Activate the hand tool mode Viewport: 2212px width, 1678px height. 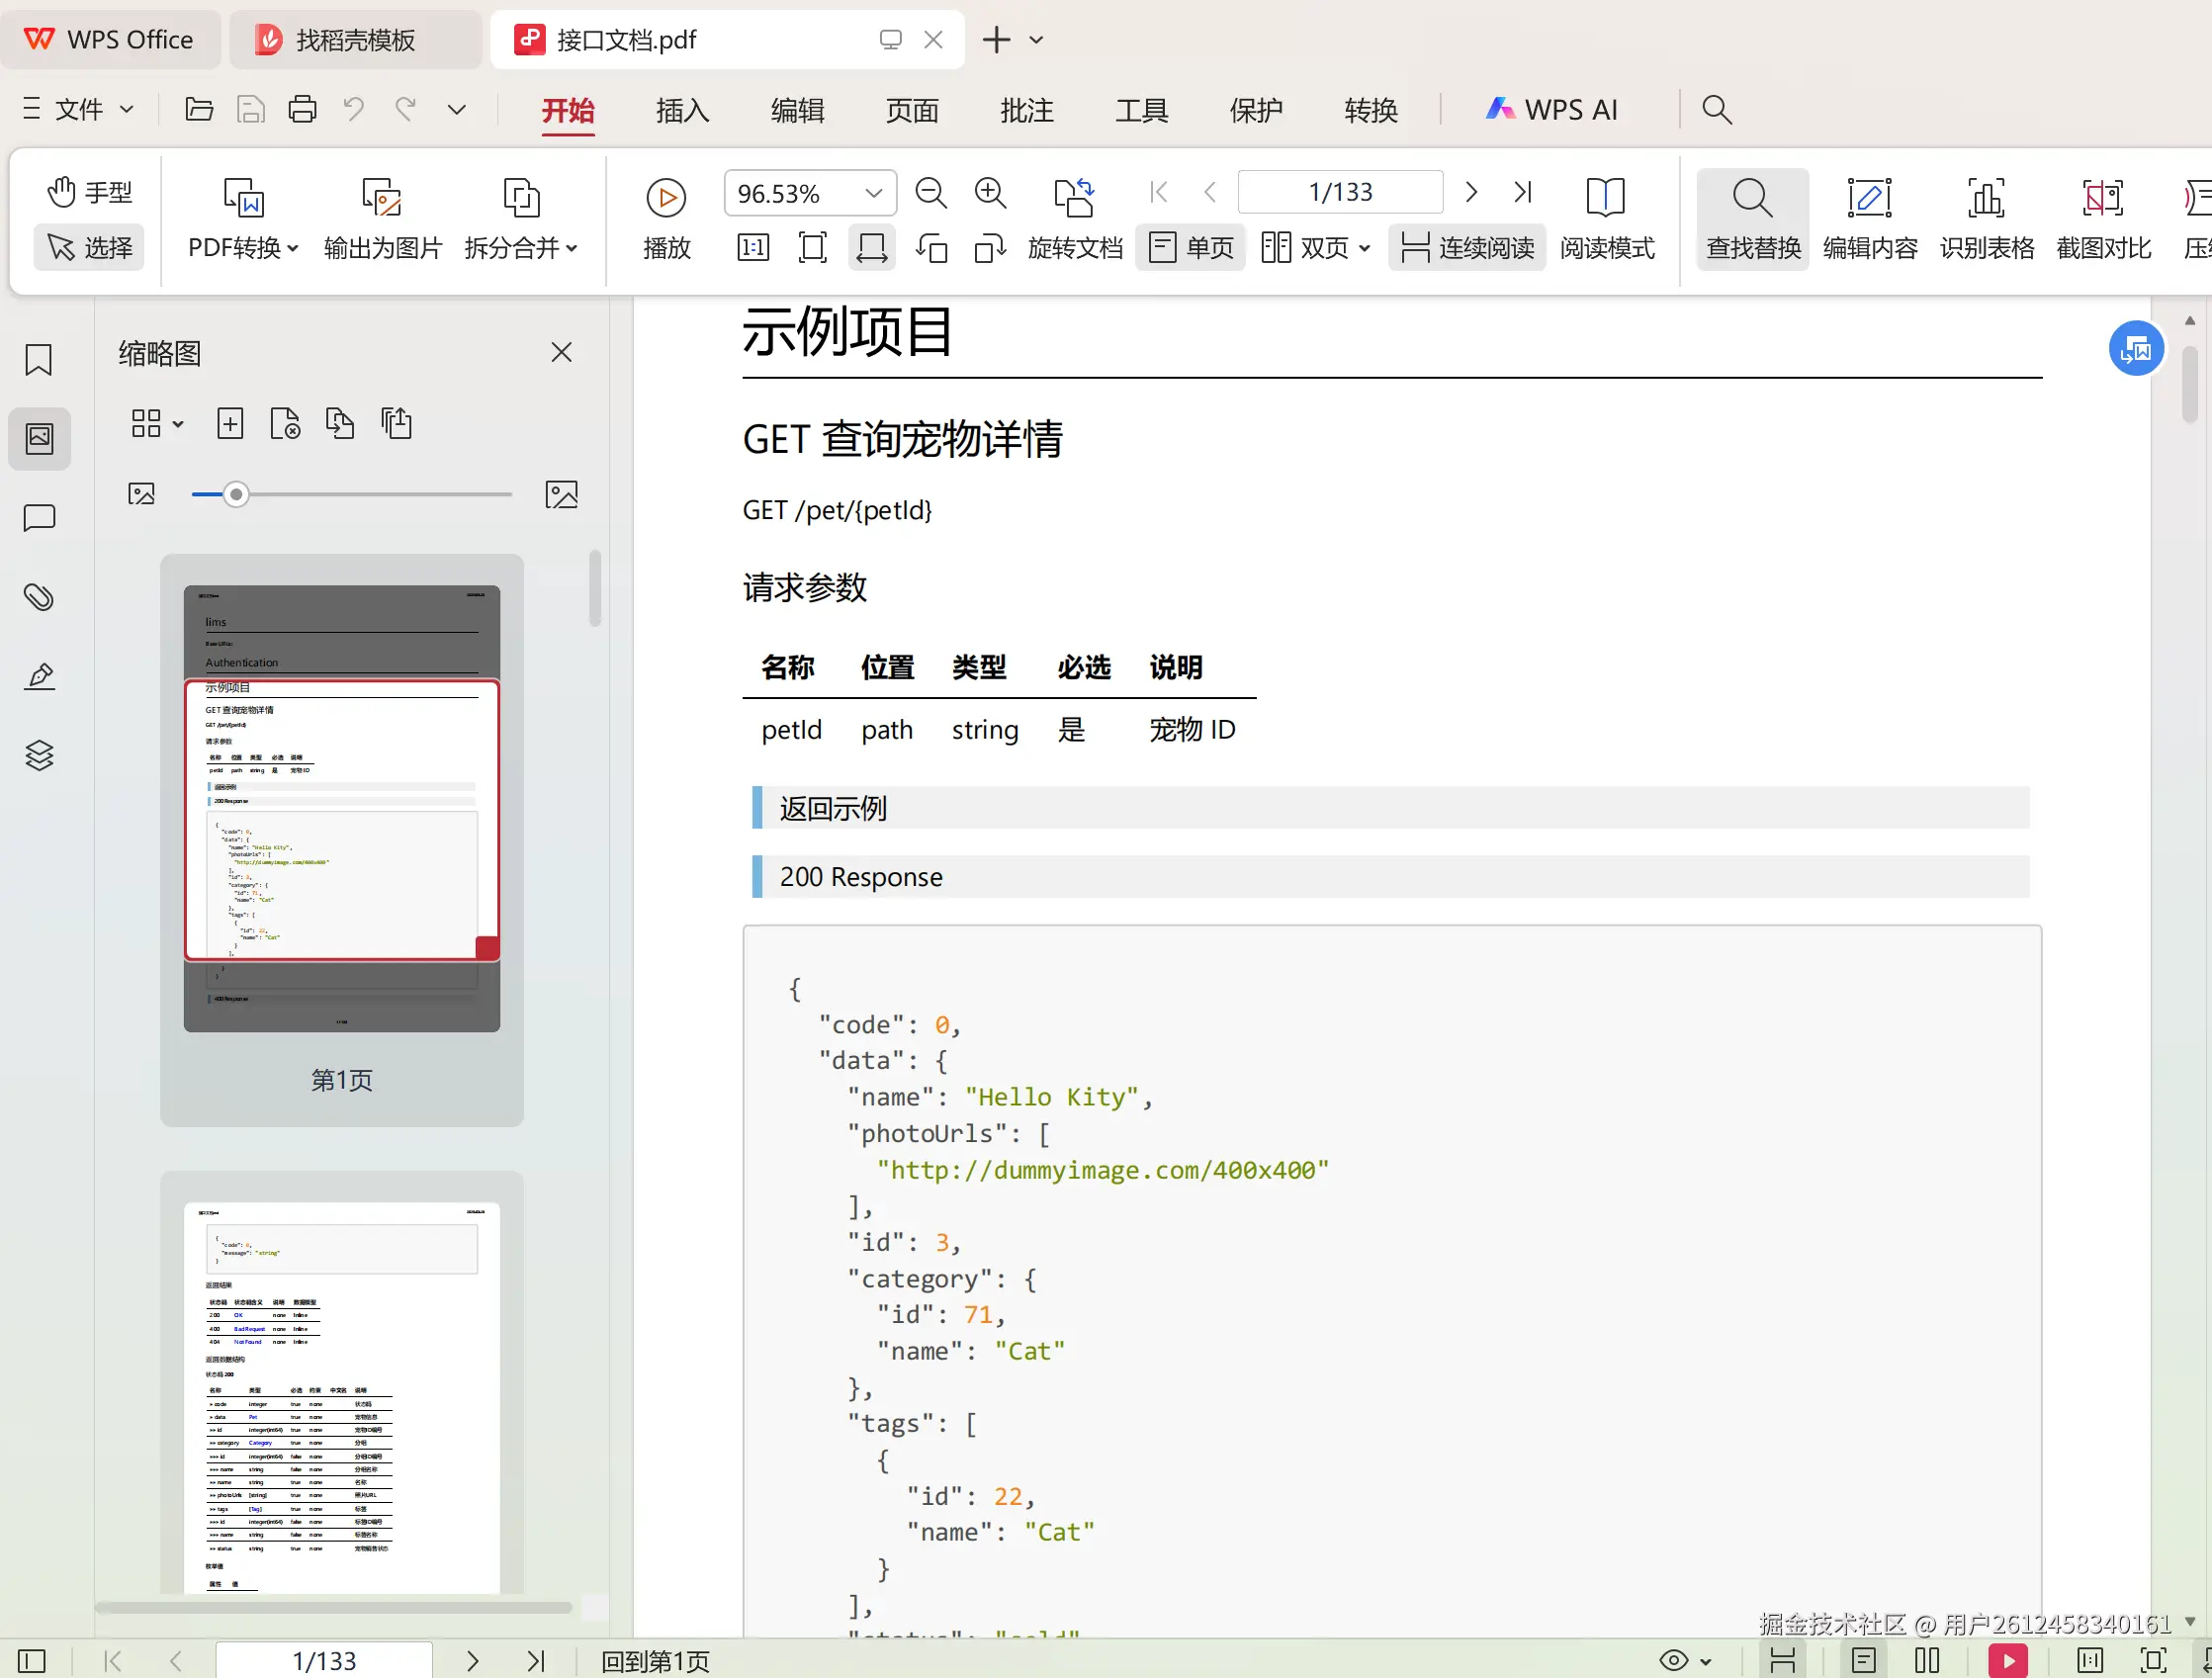[x=89, y=192]
